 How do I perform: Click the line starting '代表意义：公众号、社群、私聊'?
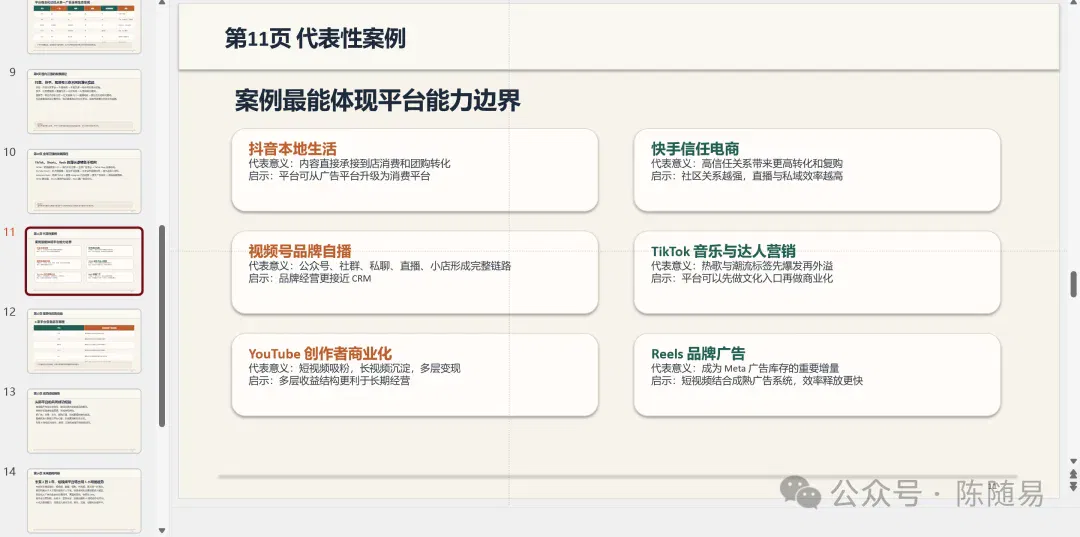[380, 266]
